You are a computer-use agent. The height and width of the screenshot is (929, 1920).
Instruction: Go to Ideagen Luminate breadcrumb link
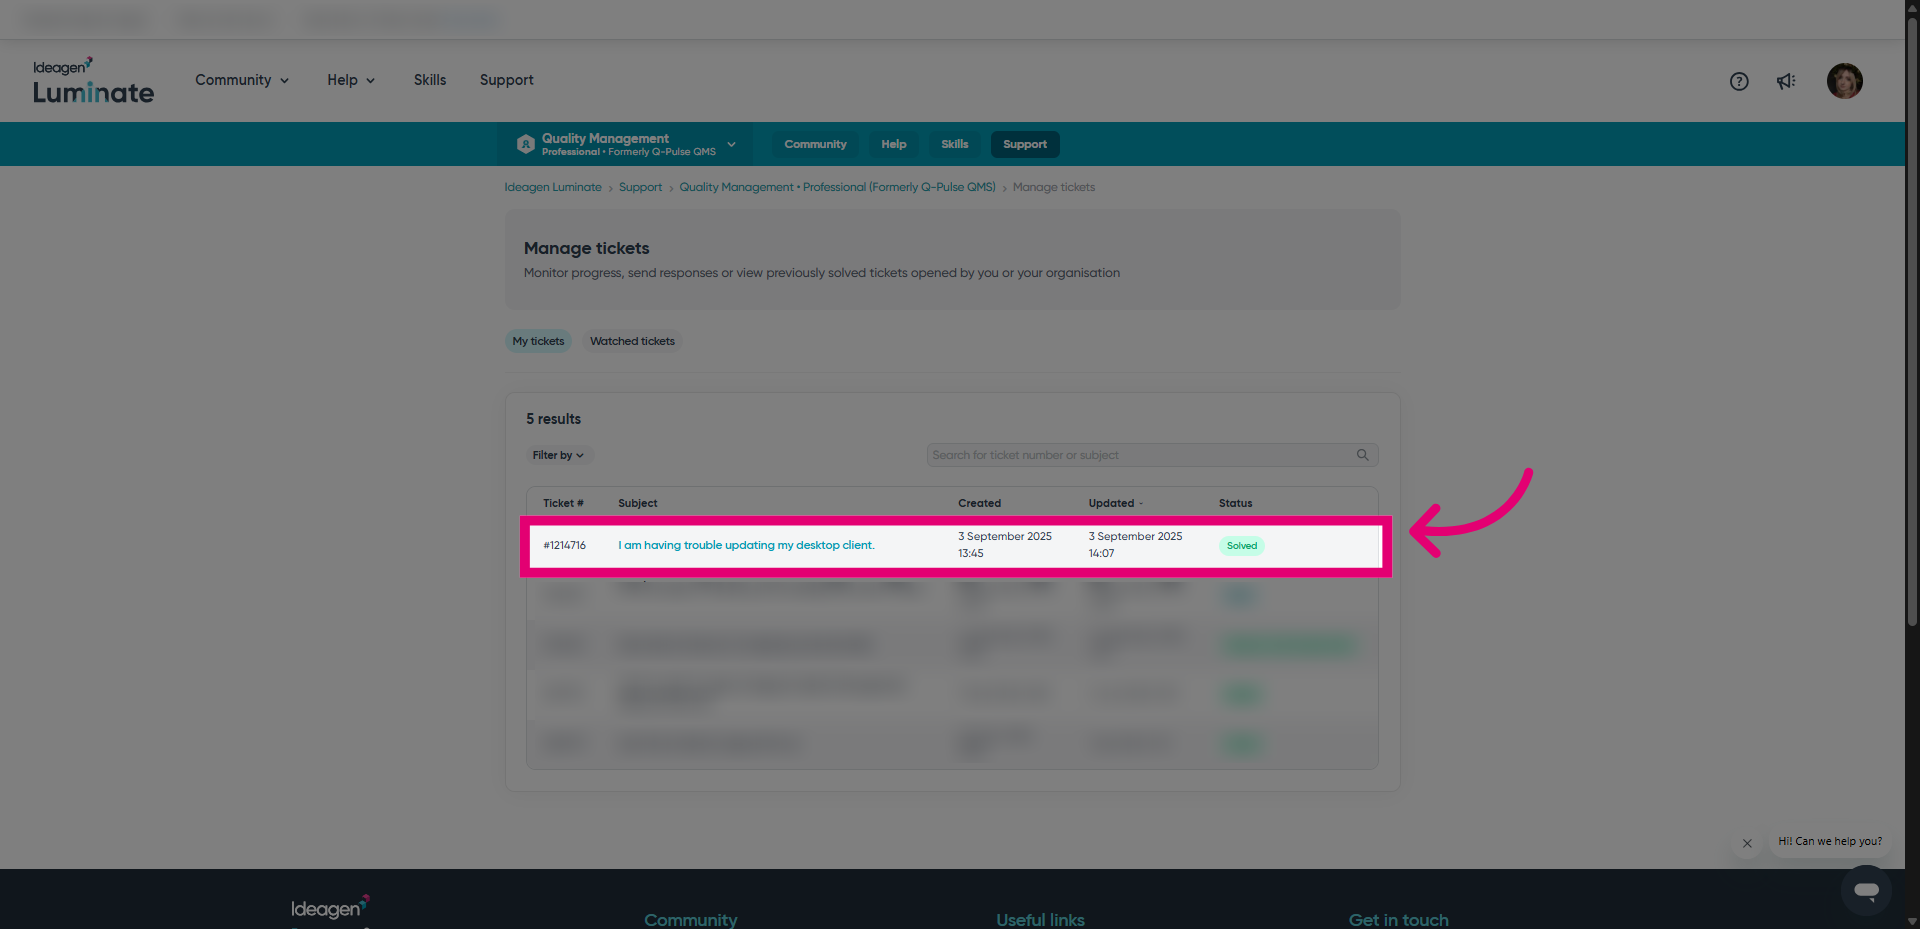(553, 187)
